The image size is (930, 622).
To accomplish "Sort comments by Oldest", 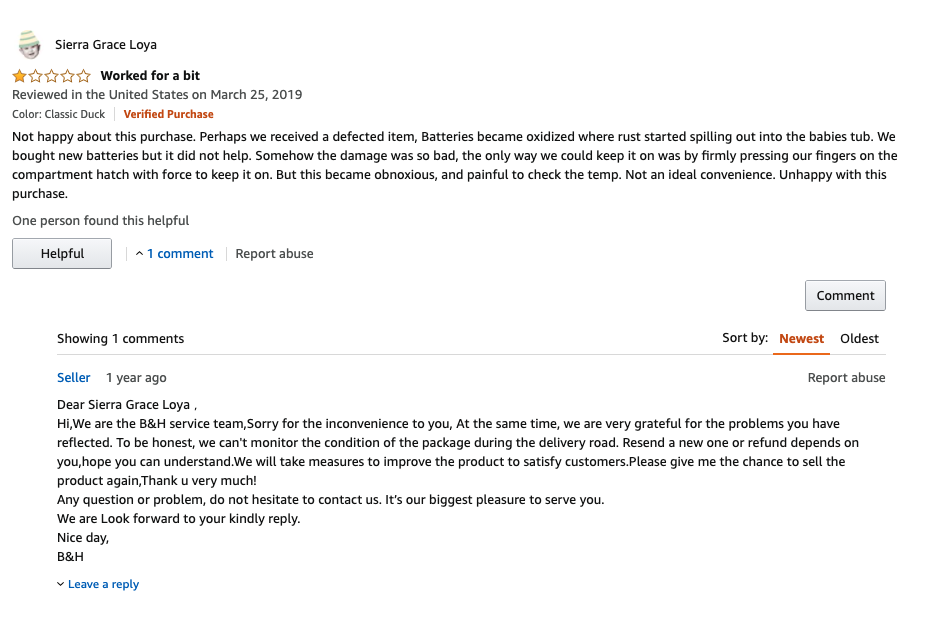I will click(859, 339).
